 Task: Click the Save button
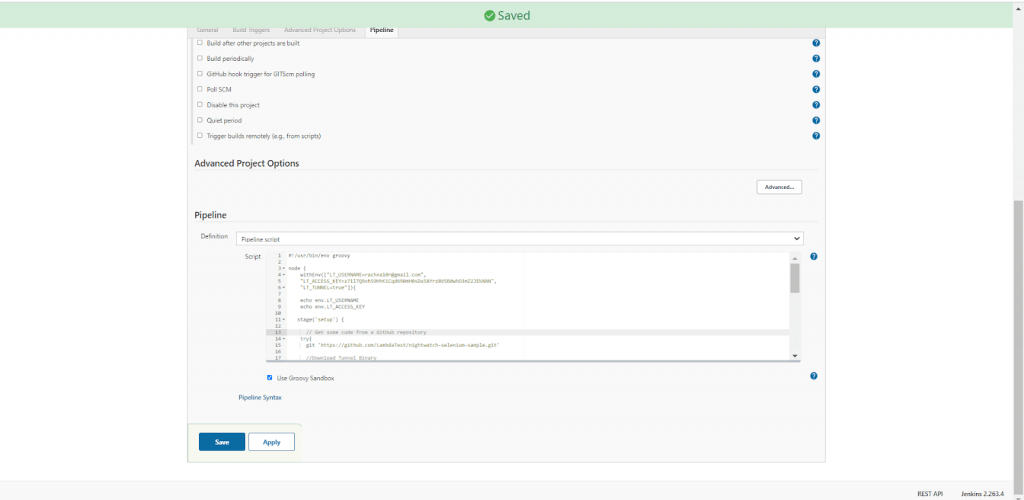[x=221, y=442]
